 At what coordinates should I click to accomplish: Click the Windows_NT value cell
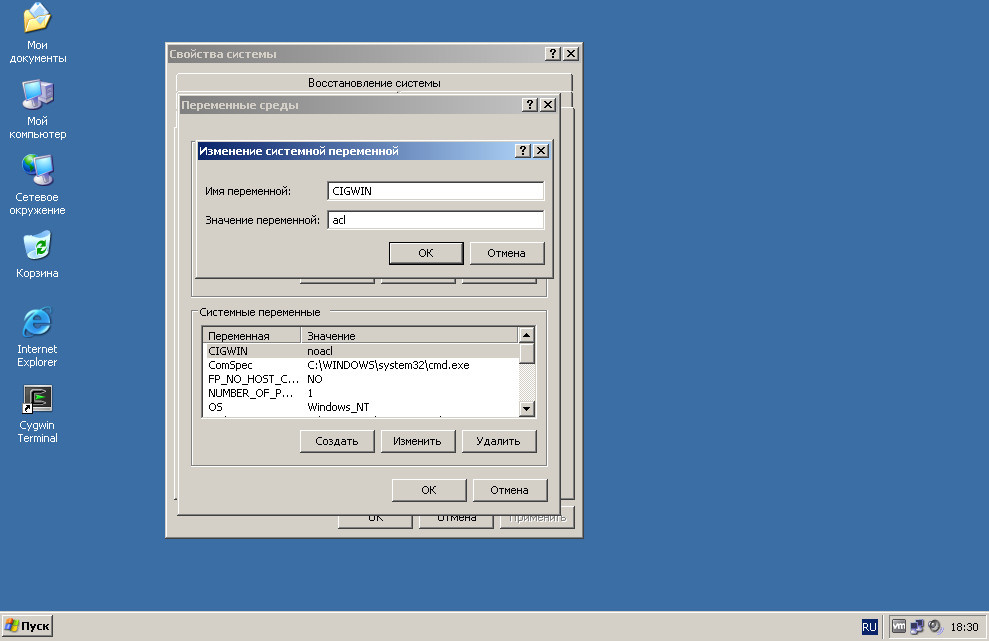(338, 407)
